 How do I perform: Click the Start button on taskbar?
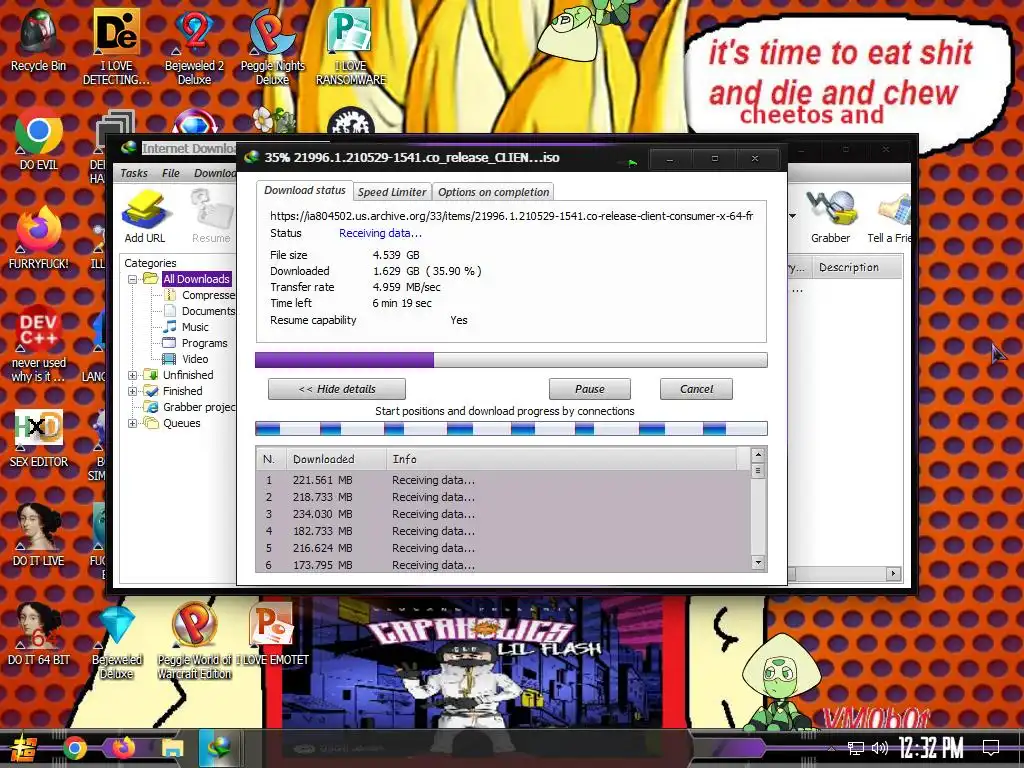tap(22, 748)
